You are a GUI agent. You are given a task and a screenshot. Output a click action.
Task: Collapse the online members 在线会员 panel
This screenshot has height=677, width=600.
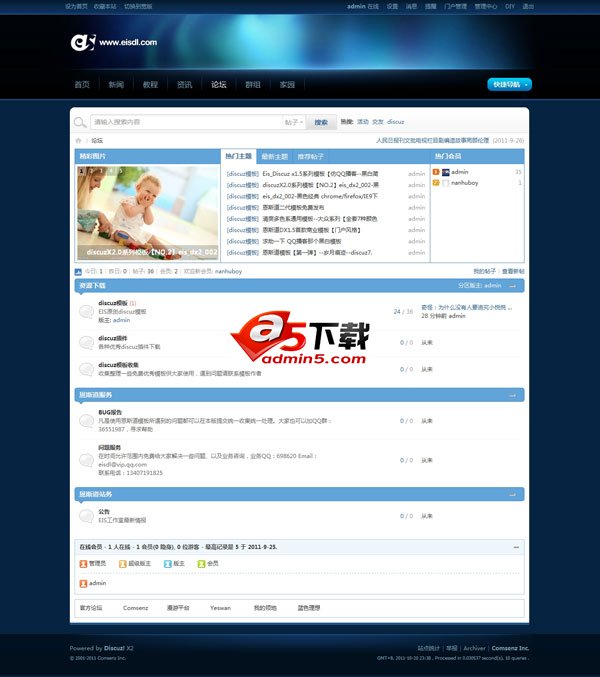(516, 547)
